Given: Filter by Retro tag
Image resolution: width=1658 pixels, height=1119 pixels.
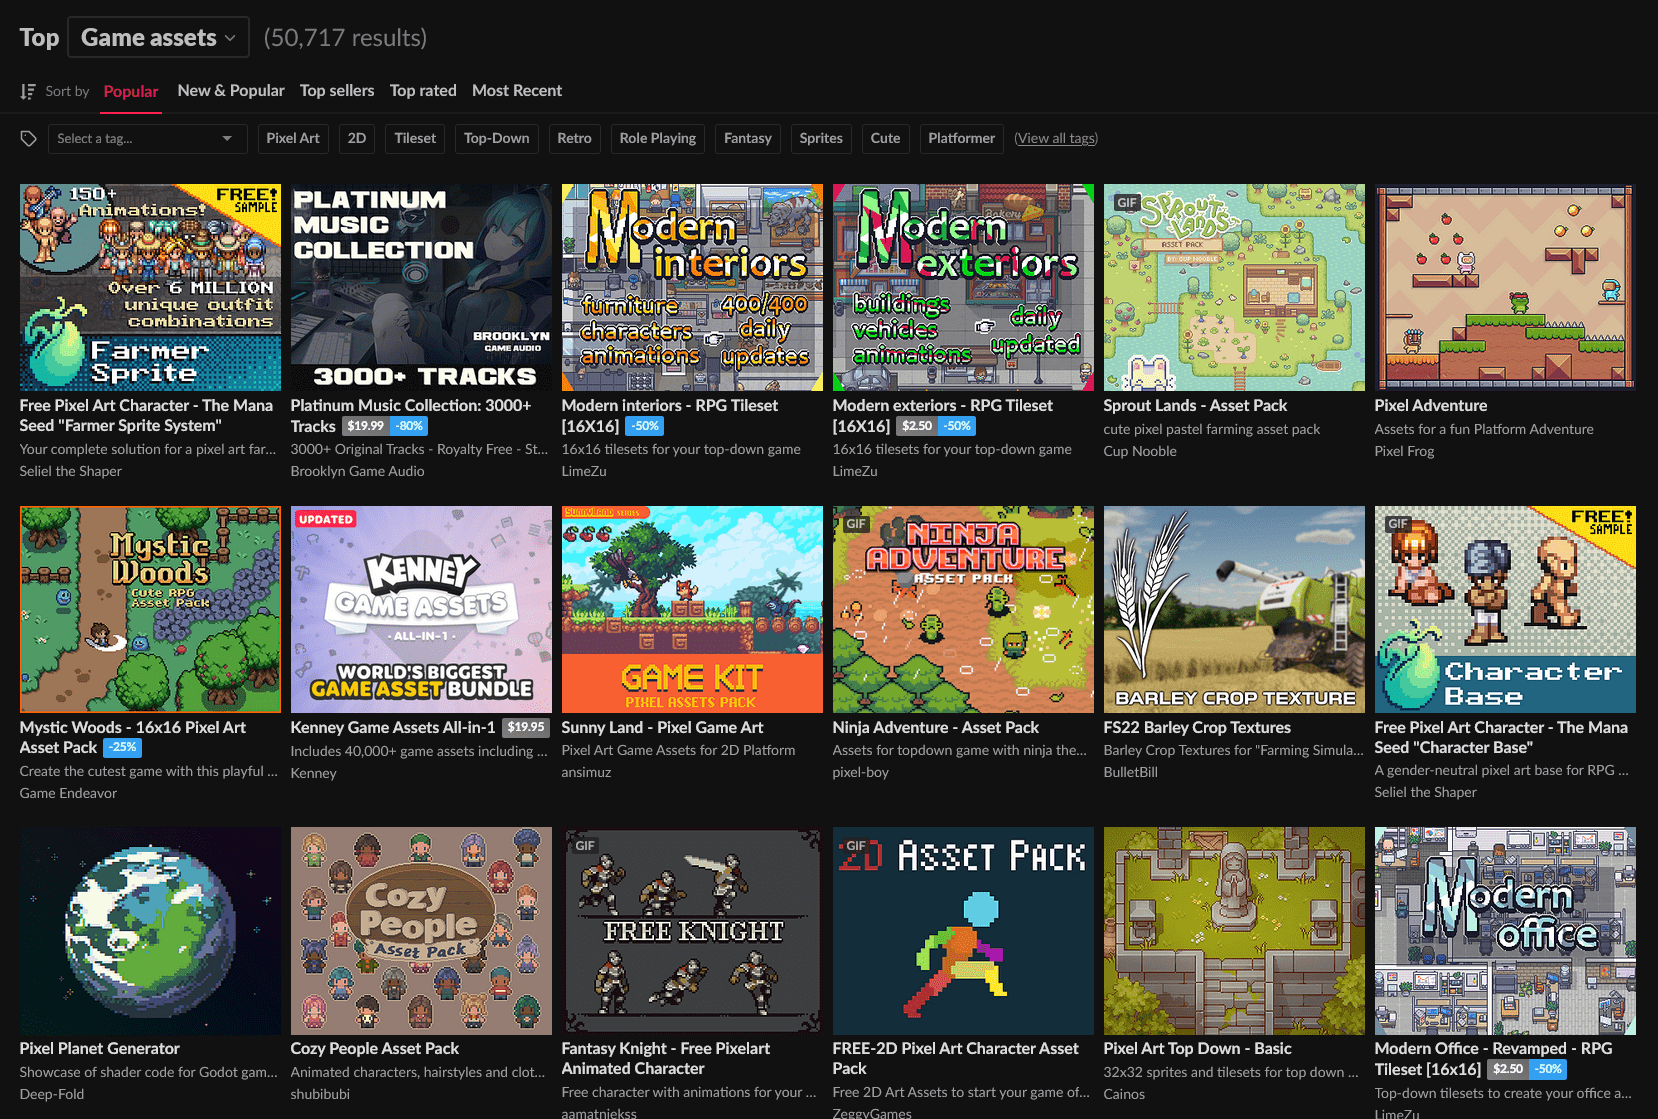Looking at the screenshot, I should (x=574, y=138).
